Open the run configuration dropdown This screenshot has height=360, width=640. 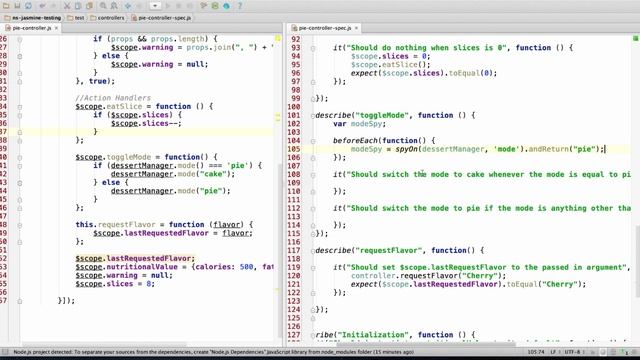155,6
